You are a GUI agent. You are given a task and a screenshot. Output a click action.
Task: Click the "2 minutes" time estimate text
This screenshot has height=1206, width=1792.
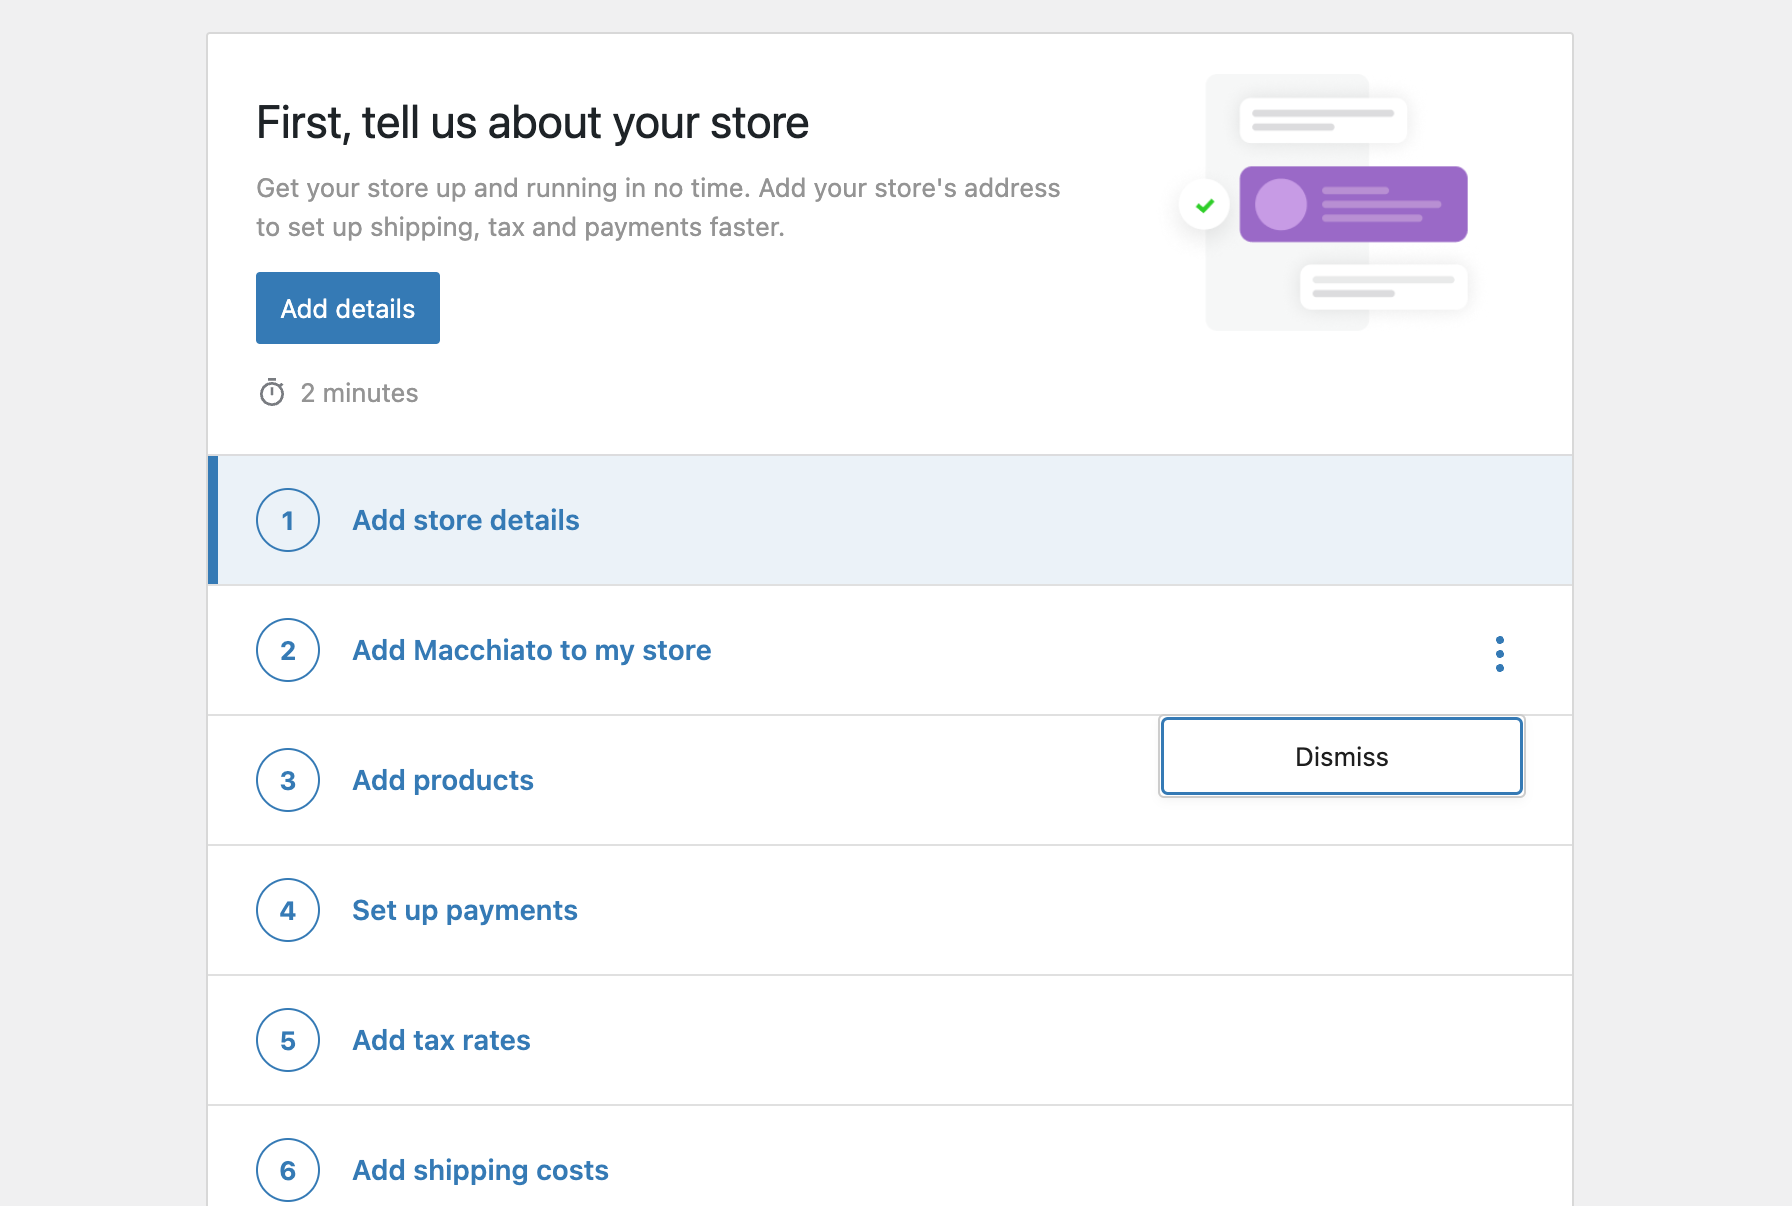359,393
